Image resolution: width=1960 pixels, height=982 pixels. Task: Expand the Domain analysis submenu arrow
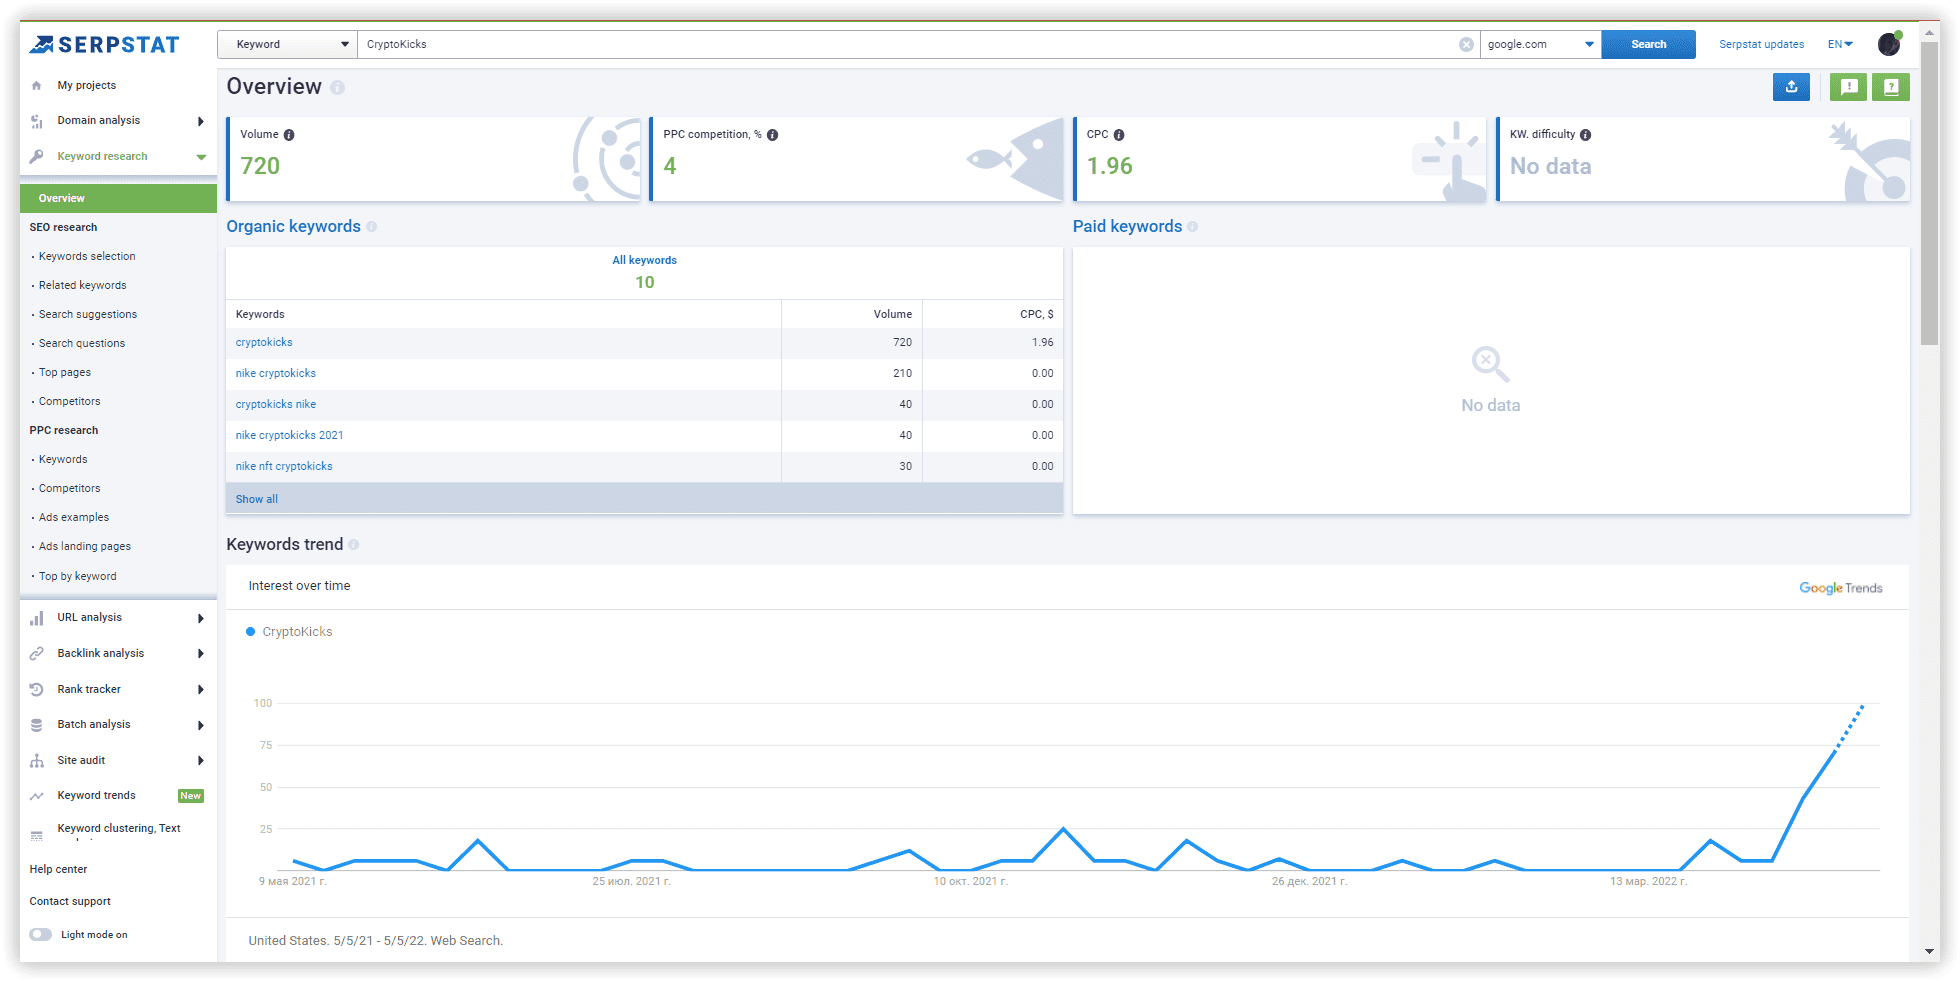(x=201, y=122)
